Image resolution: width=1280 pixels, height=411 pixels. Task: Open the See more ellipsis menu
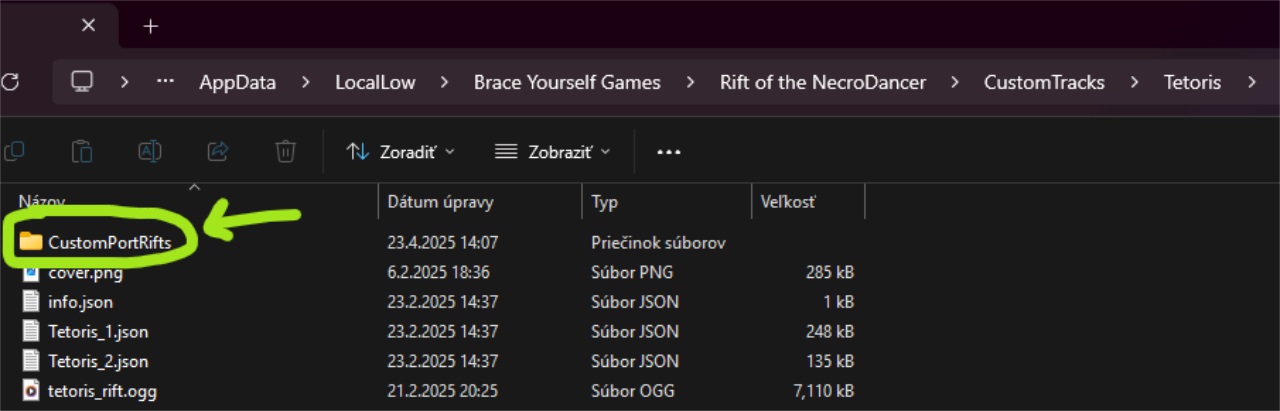(668, 152)
